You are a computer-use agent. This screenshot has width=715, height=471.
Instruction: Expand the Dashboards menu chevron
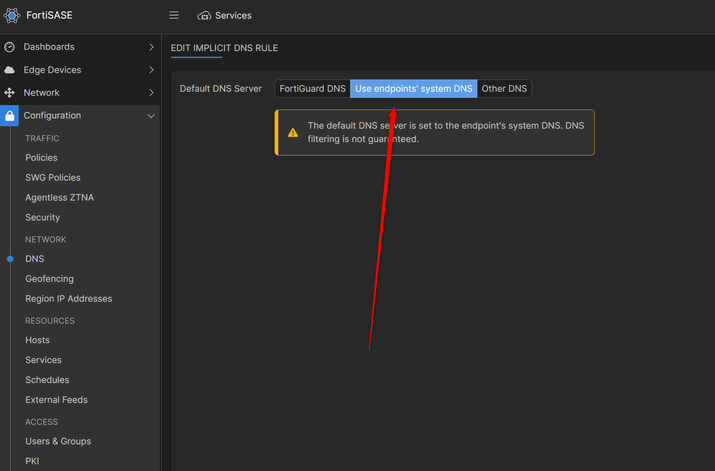(151, 47)
